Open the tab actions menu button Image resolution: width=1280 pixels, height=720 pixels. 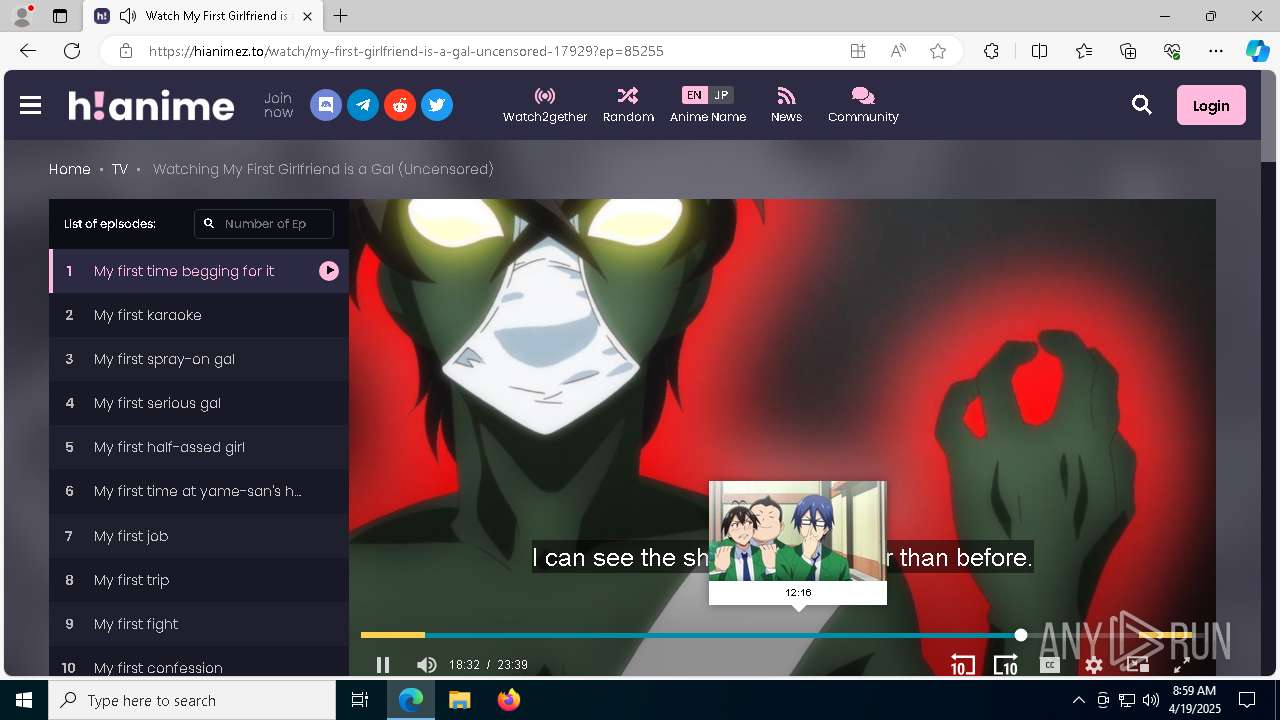(x=60, y=16)
